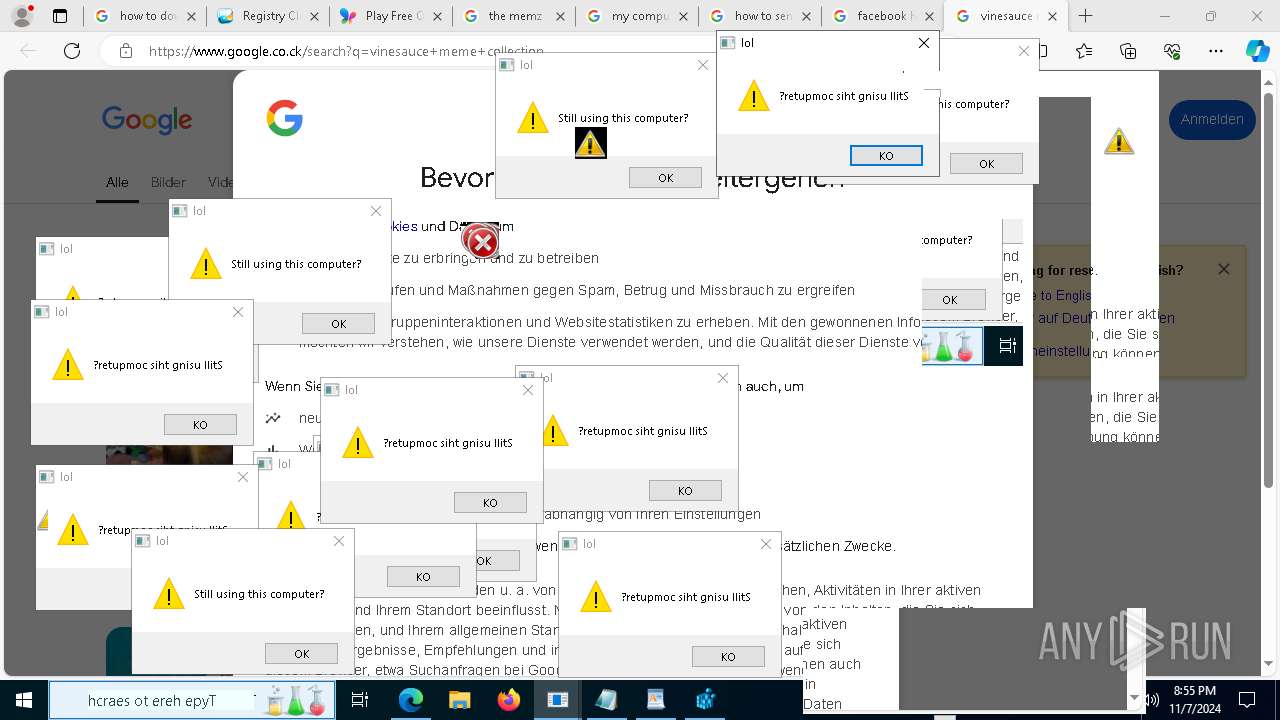Viewport: 1280px width, 720px height.
Task: Switch to the 'Play Free C' tab
Action: 391,16
